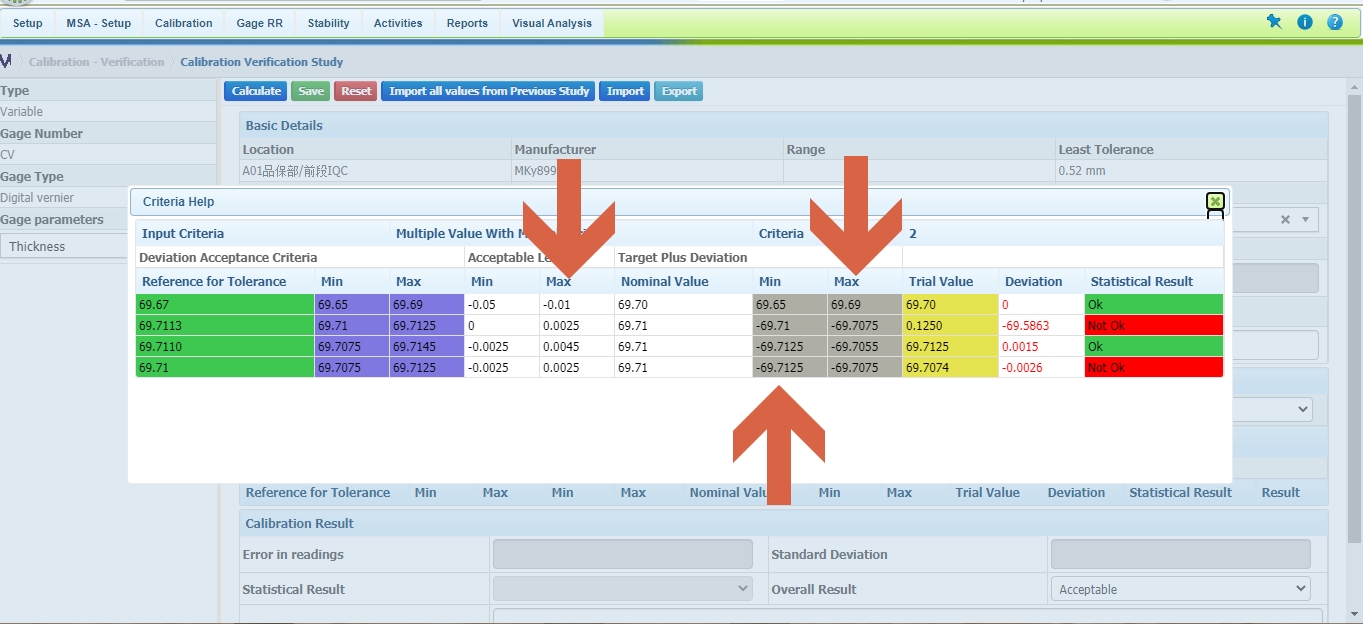Screen dimensions: 1363x624
Task: Click the Nominal Value cell 69.70
Action: coord(683,304)
